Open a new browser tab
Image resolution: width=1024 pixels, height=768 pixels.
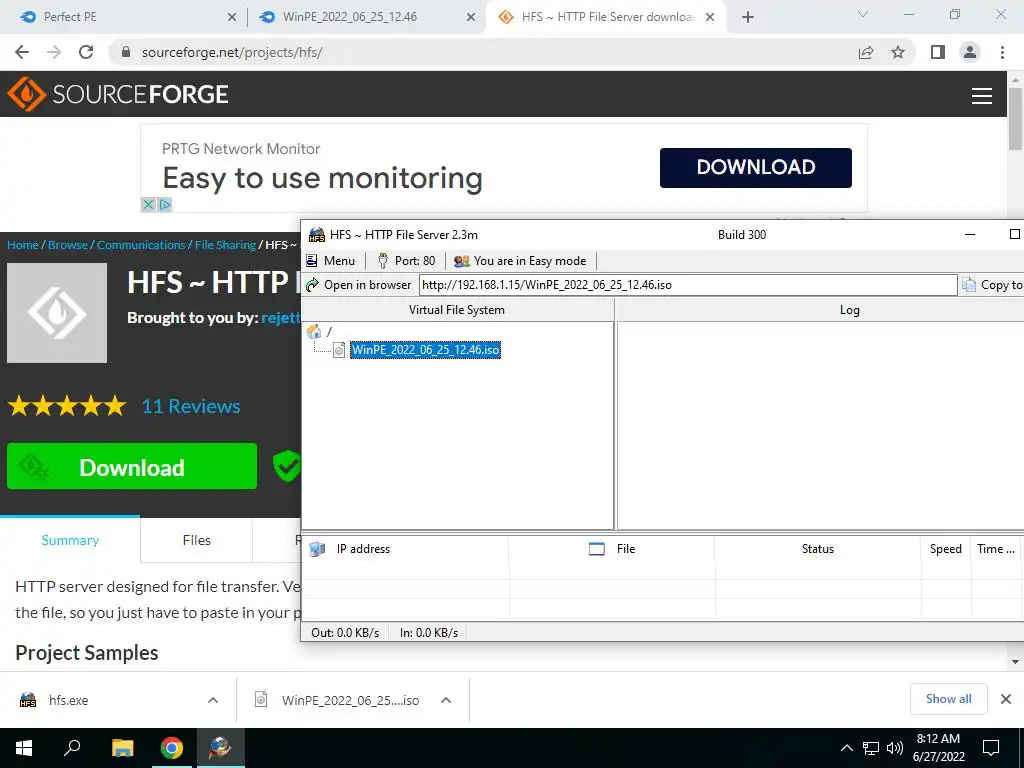(x=748, y=18)
